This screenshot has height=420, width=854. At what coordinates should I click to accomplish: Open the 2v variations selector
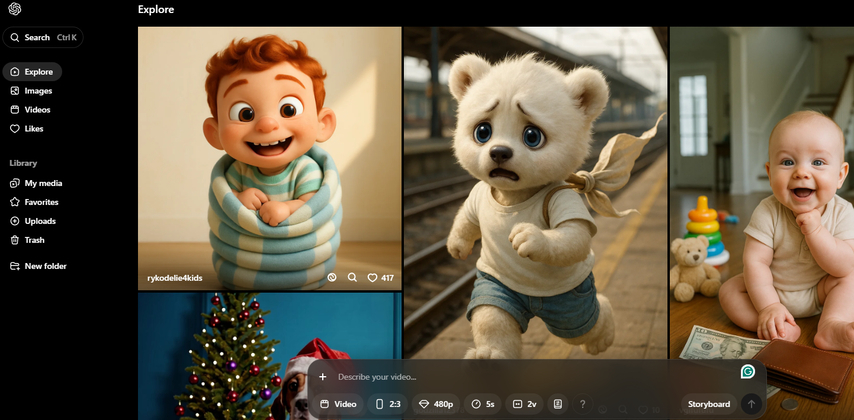[x=525, y=404]
